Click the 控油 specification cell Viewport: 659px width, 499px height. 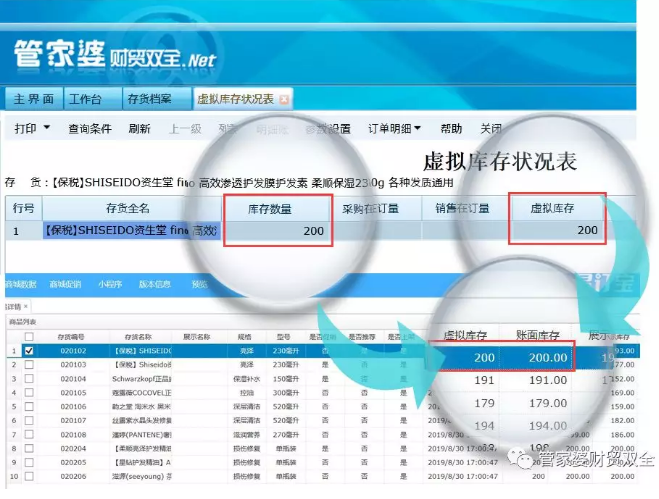tap(247, 393)
